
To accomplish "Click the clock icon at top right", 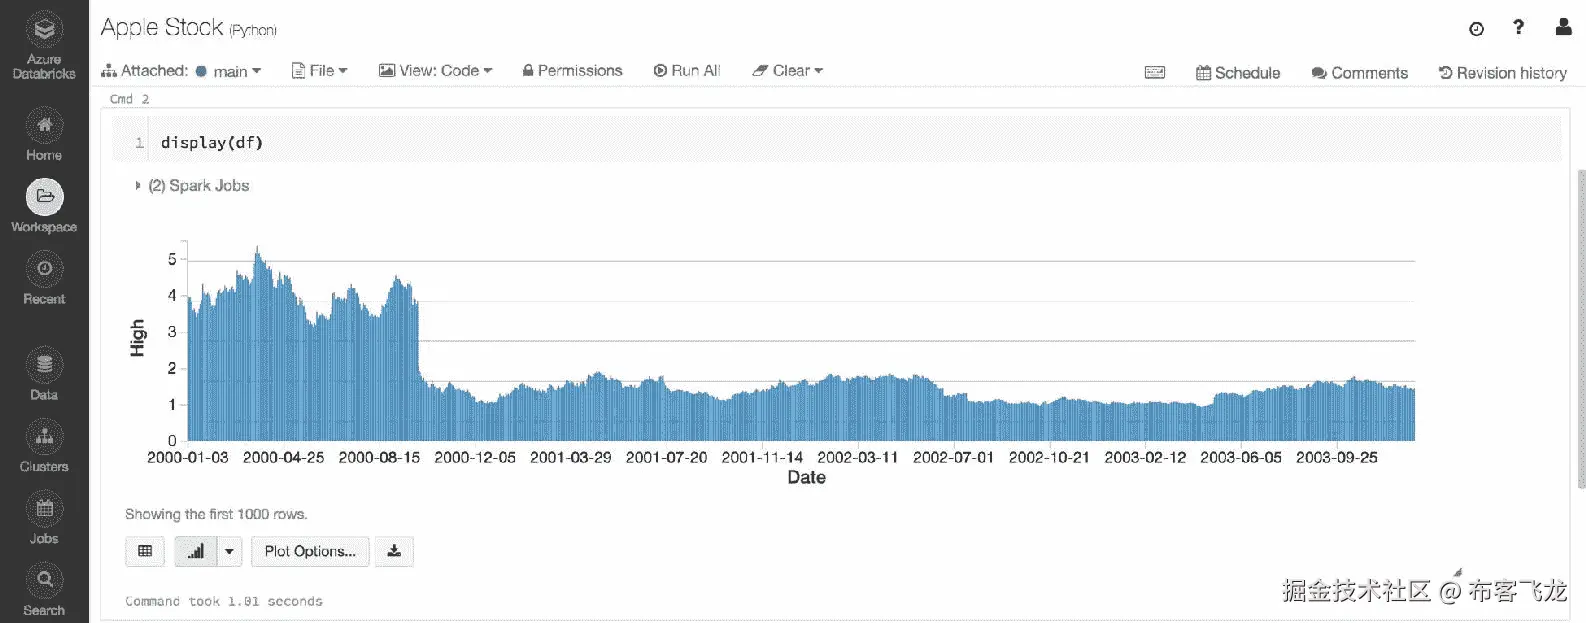I will [x=1476, y=29].
